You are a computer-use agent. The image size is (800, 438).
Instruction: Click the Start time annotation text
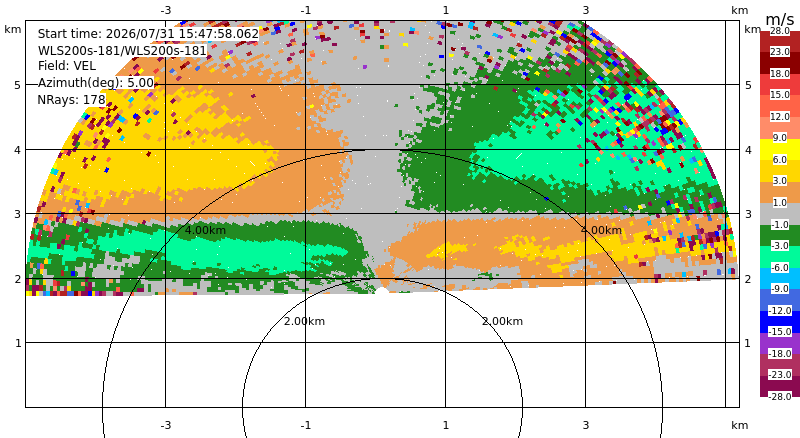148,34
